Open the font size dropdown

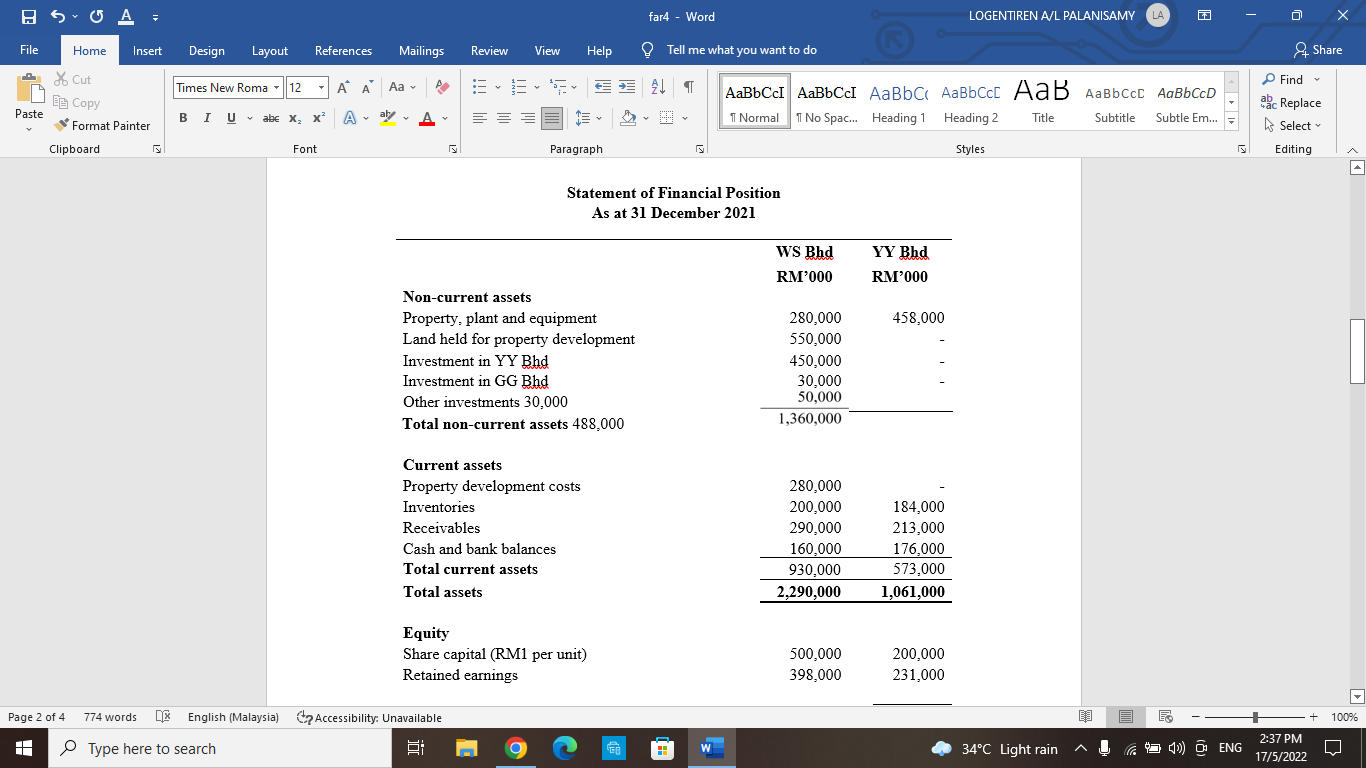pyautogui.click(x=321, y=88)
